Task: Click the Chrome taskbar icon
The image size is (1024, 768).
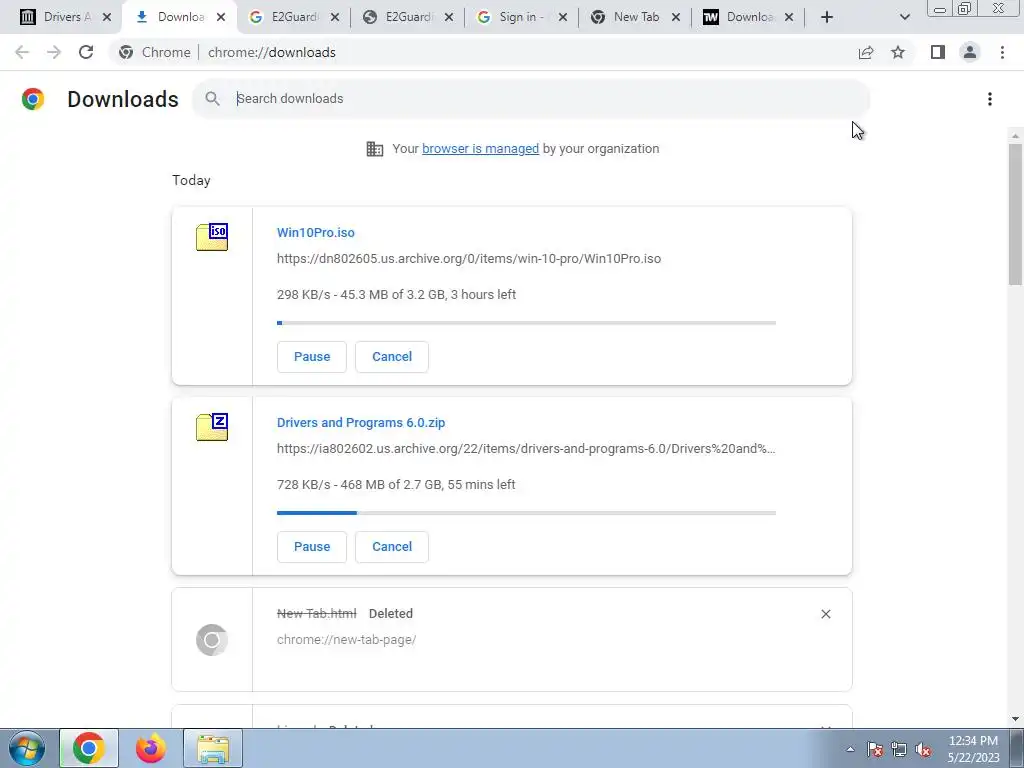Action: coord(89,748)
